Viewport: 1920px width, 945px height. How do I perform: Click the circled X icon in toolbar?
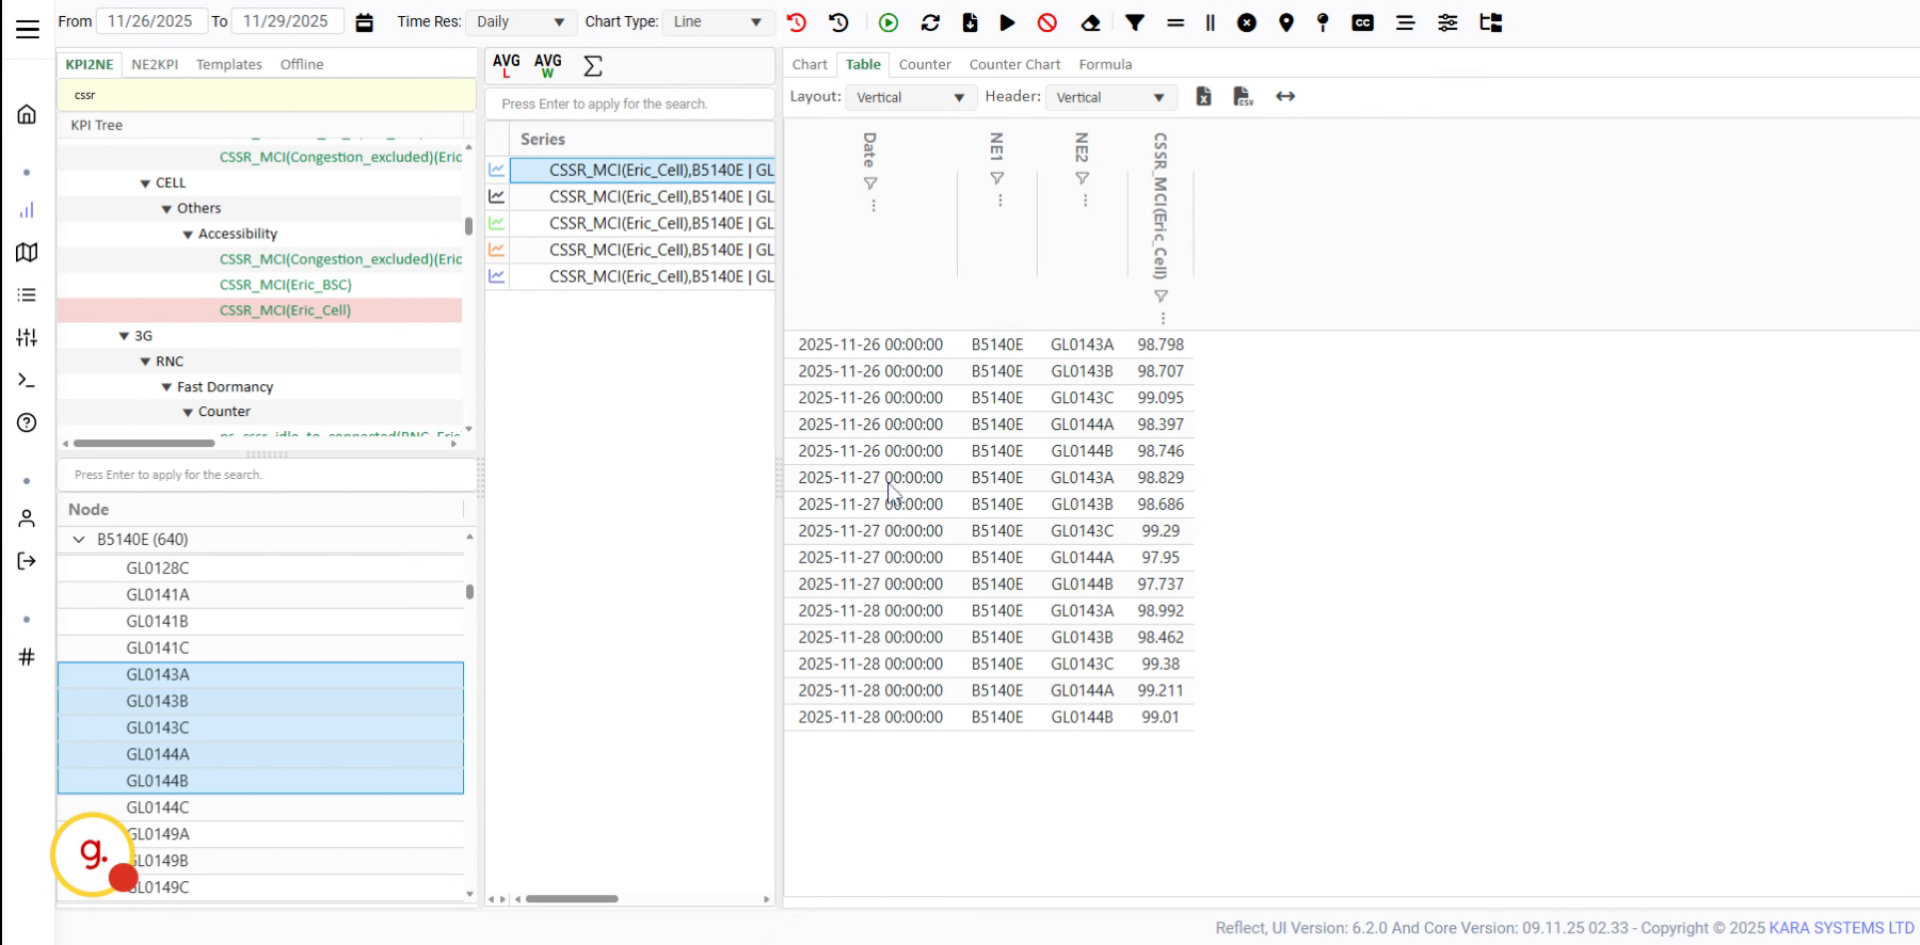[x=1247, y=22]
